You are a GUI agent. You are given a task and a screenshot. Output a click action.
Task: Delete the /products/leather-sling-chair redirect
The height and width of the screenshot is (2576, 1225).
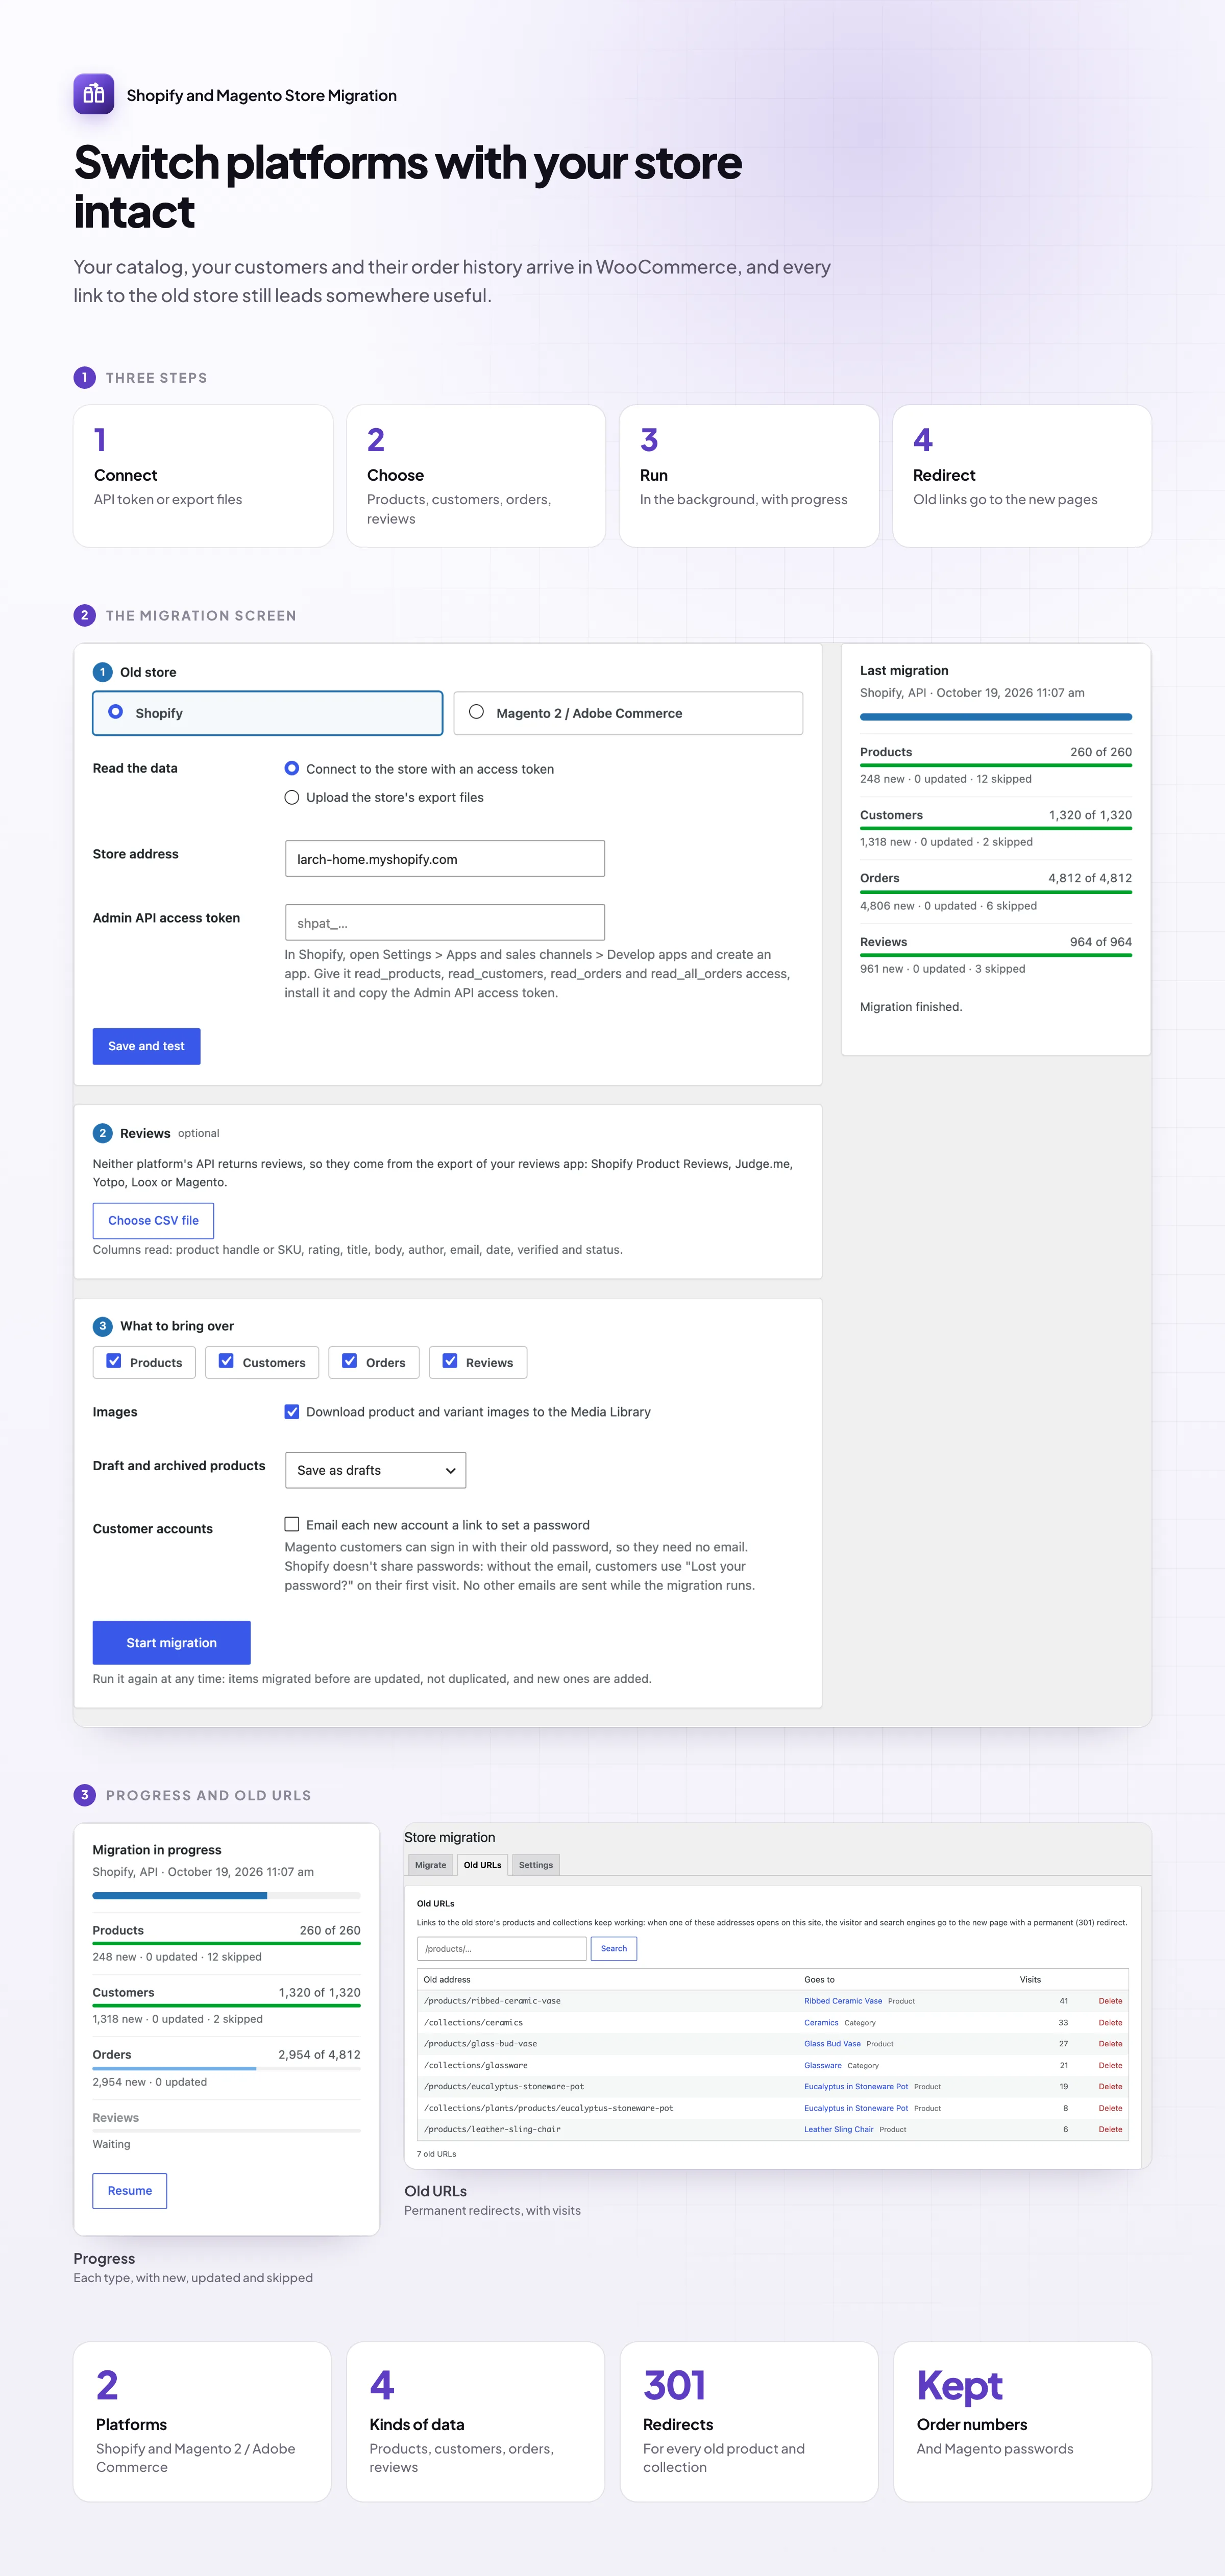click(x=1110, y=2129)
